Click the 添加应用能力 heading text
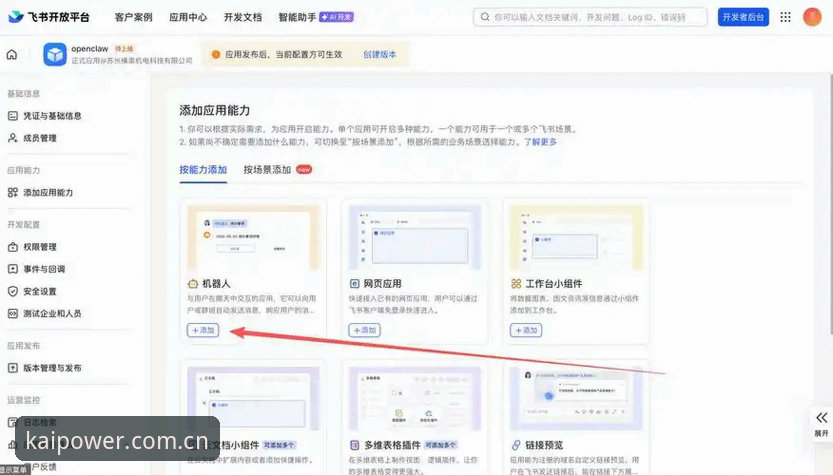 tap(215, 111)
